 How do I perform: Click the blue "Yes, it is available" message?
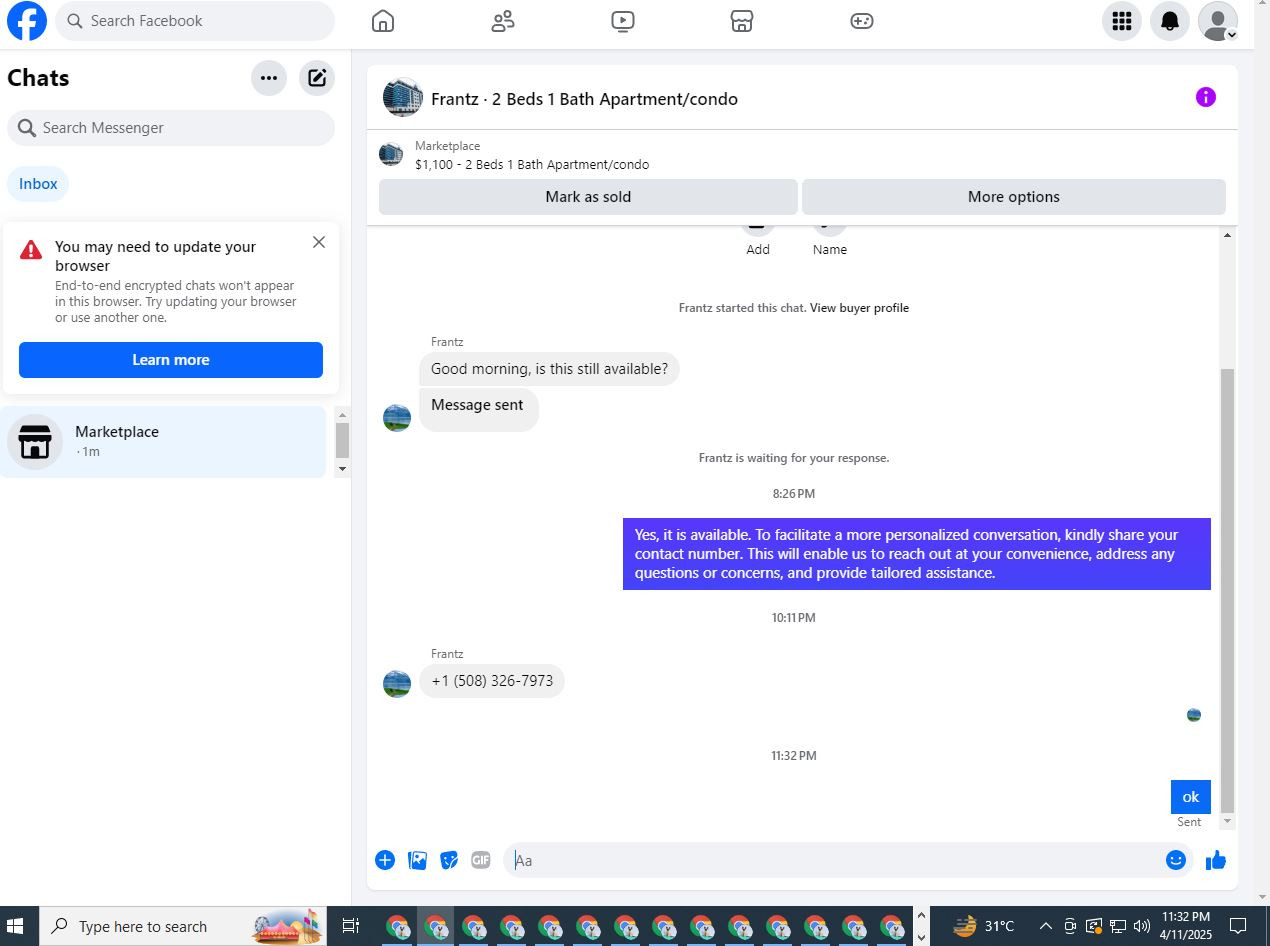coord(917,554)
